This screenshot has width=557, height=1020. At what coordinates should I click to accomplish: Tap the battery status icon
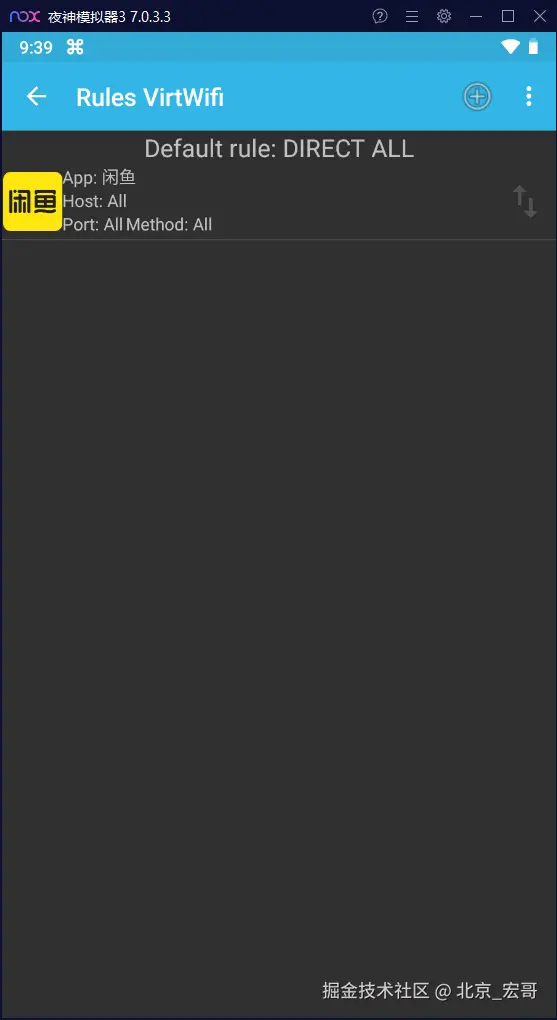point(534,46)
